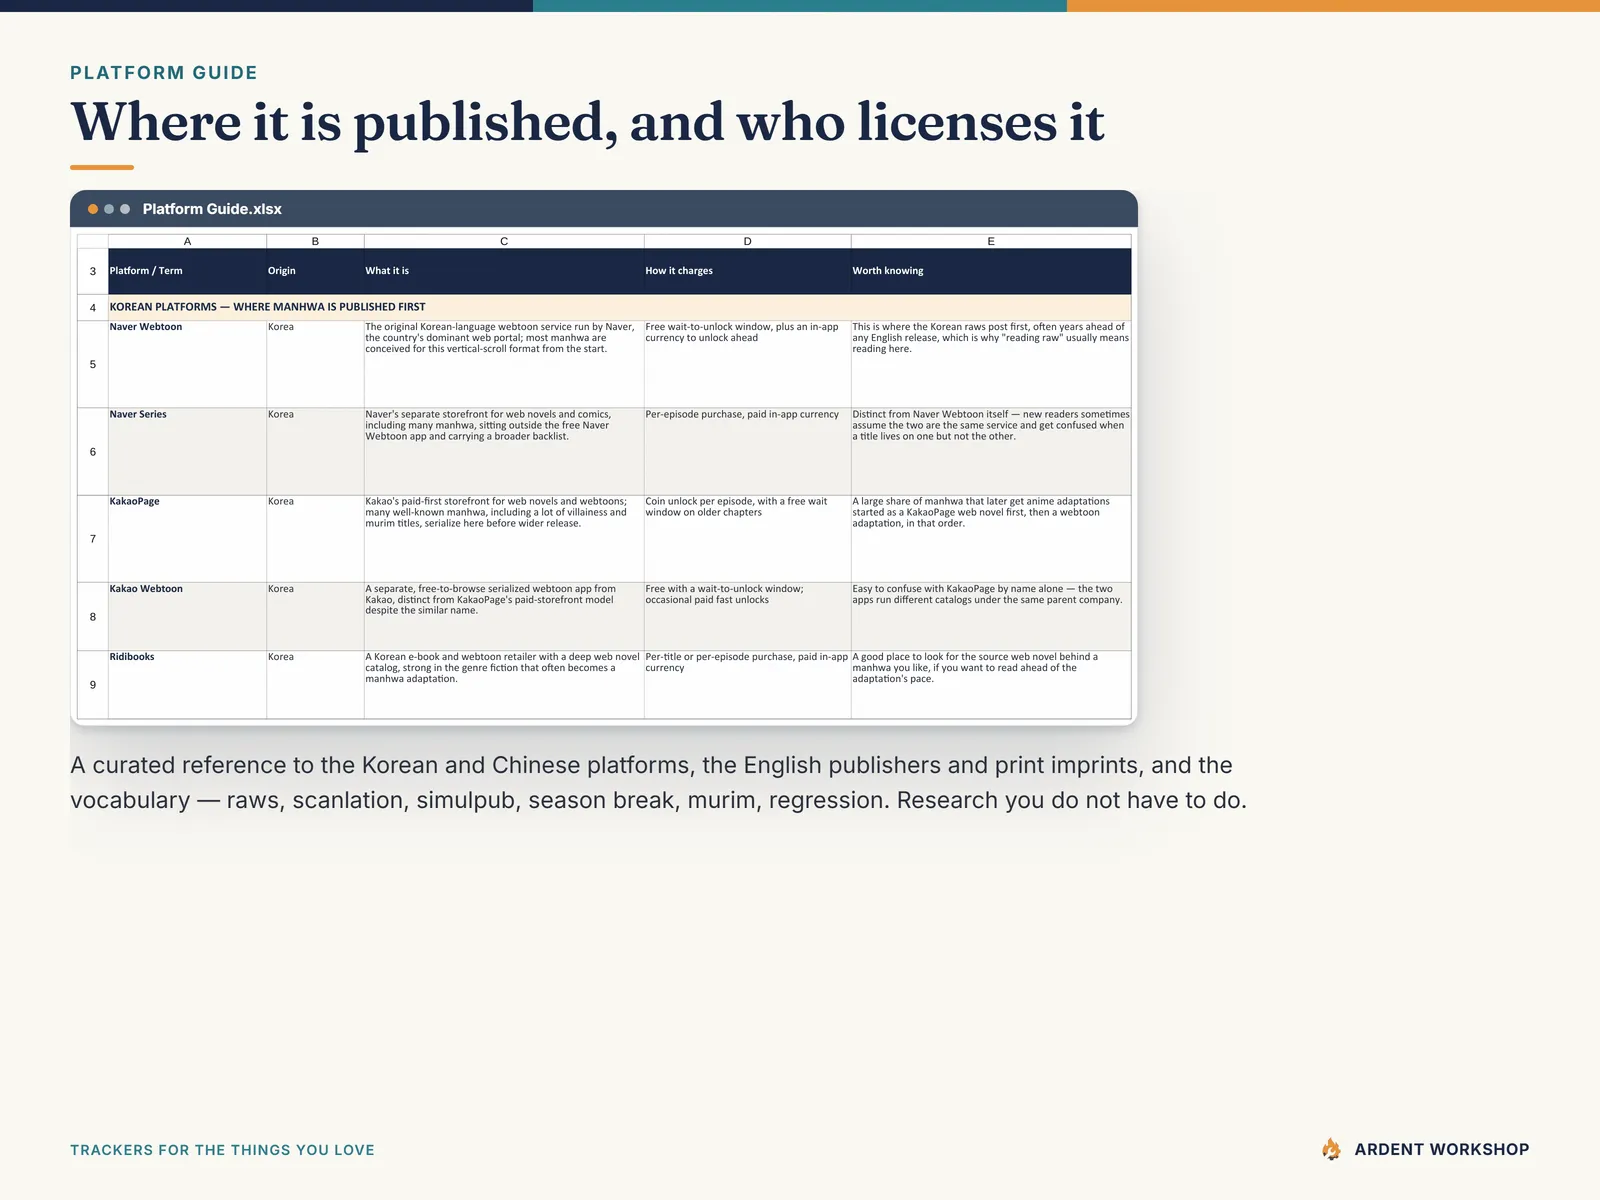Click the 'Platform / Term' header cell

187,271
